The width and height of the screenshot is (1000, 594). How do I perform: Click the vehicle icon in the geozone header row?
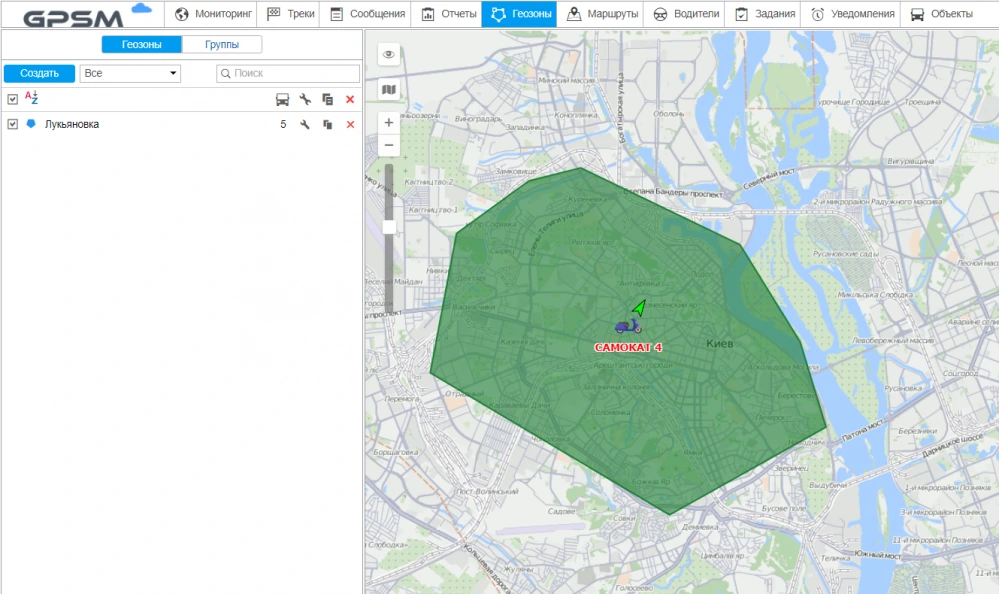(x=283, y=99)
